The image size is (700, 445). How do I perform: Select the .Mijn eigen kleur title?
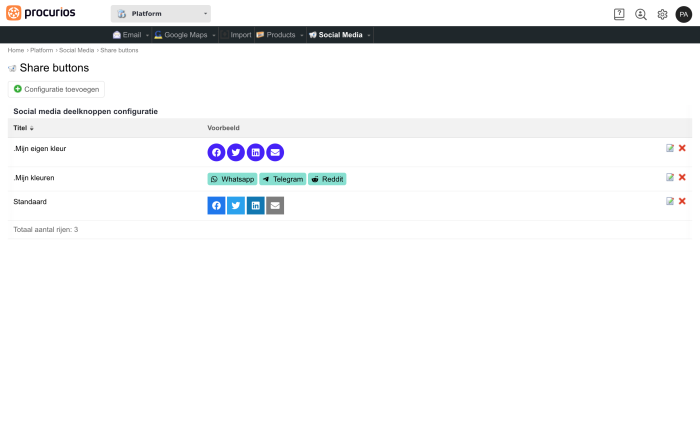point(40,149)
